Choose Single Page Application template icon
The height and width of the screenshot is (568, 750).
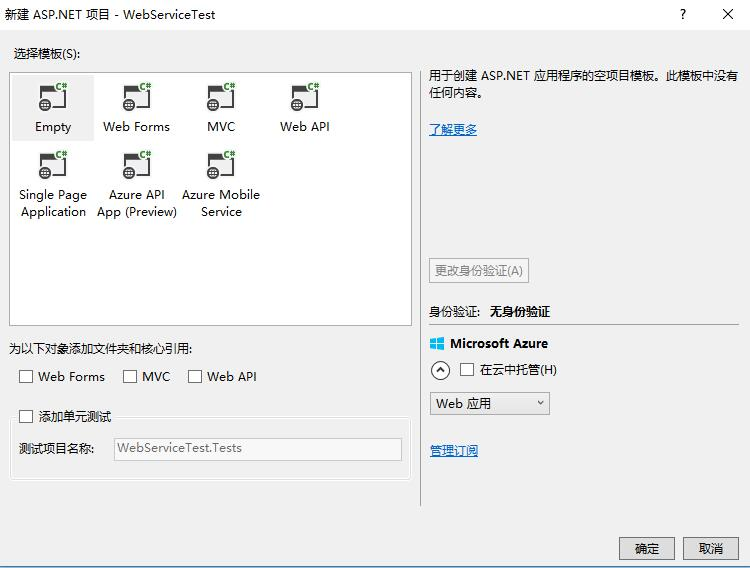click(x=53, y=164)
